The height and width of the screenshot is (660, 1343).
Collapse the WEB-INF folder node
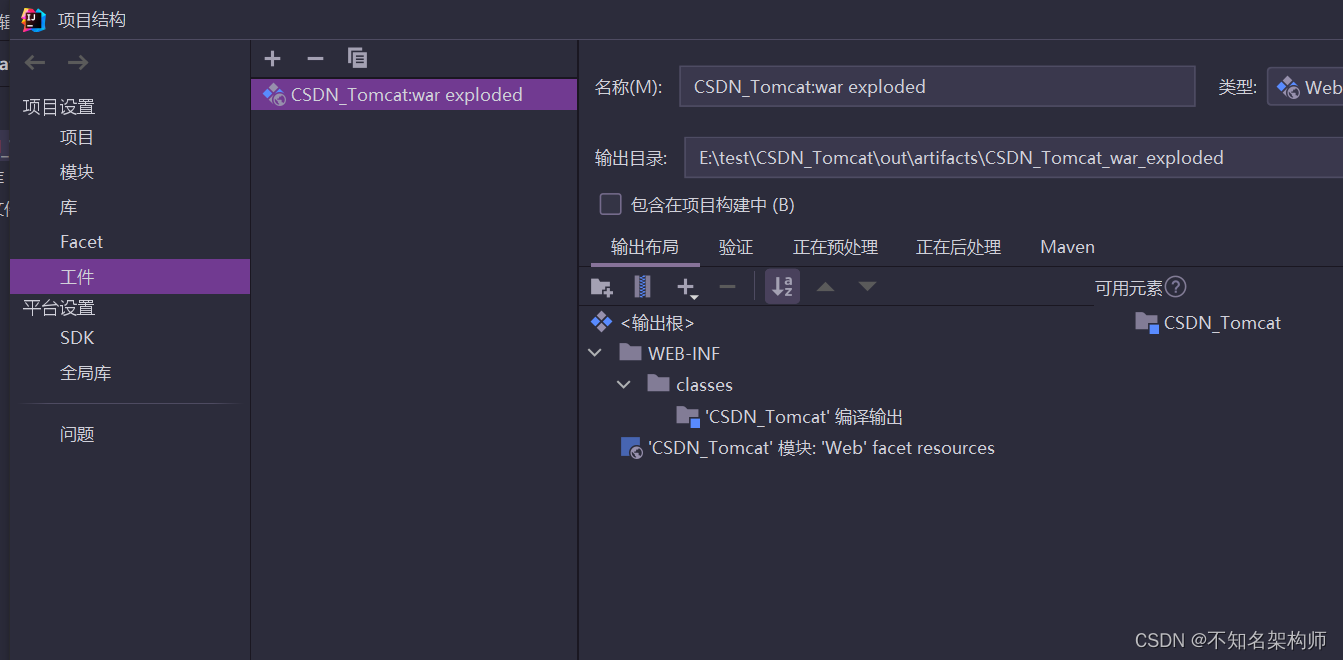click(595, 353)
